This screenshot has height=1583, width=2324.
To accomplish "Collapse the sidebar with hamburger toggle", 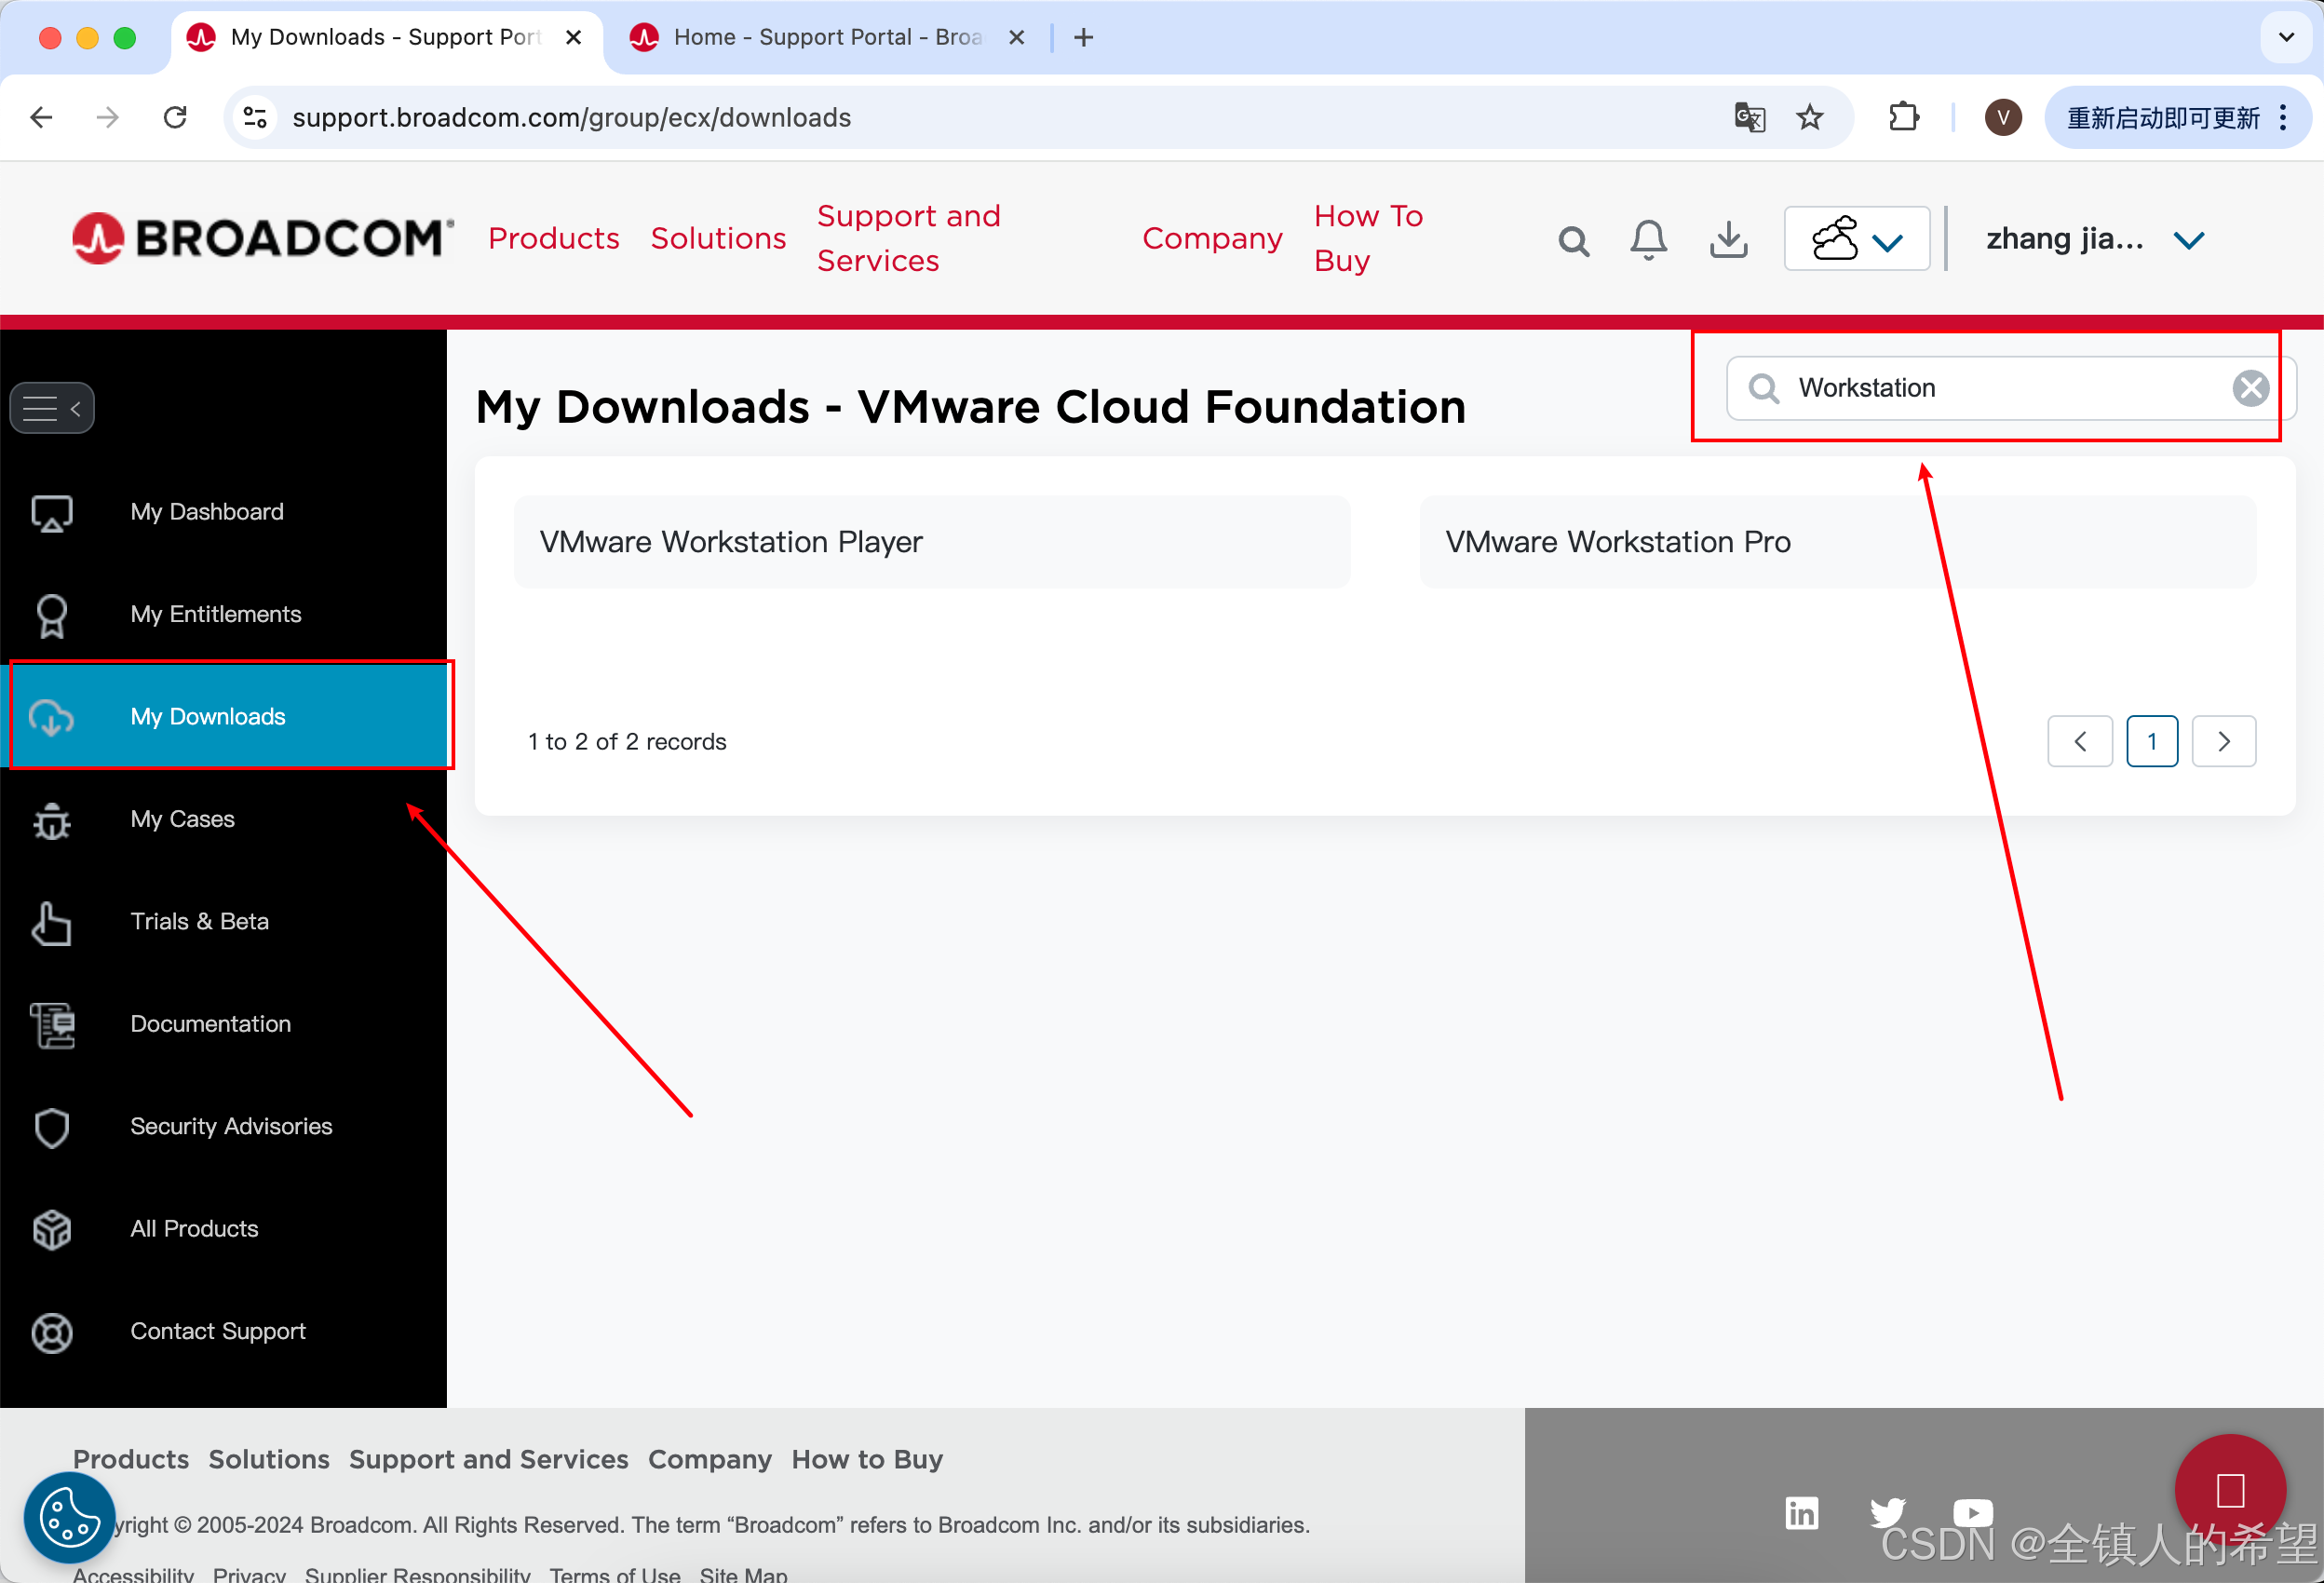I will [x=52, y=408].
